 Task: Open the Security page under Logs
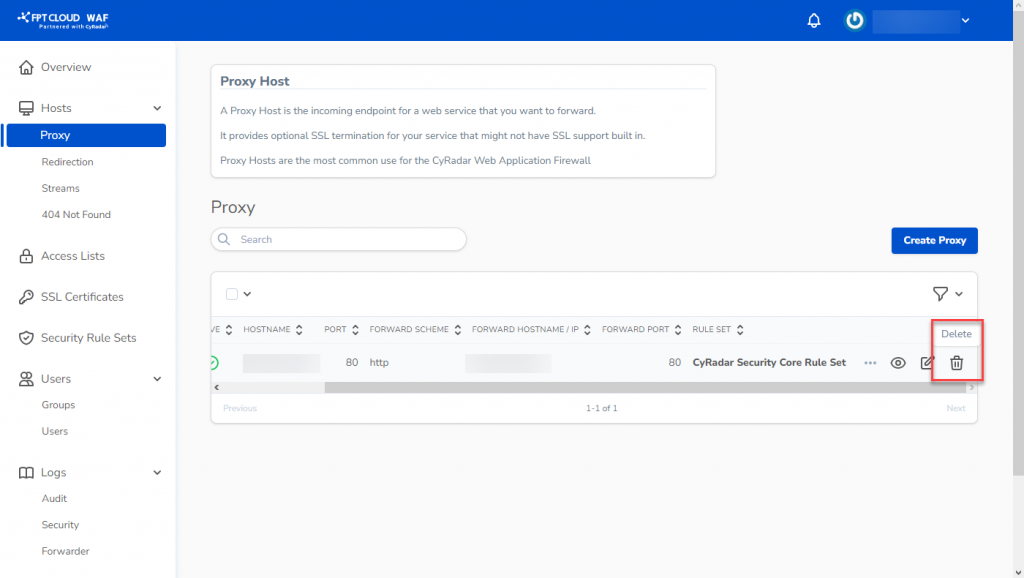click(x=60, y=524)
